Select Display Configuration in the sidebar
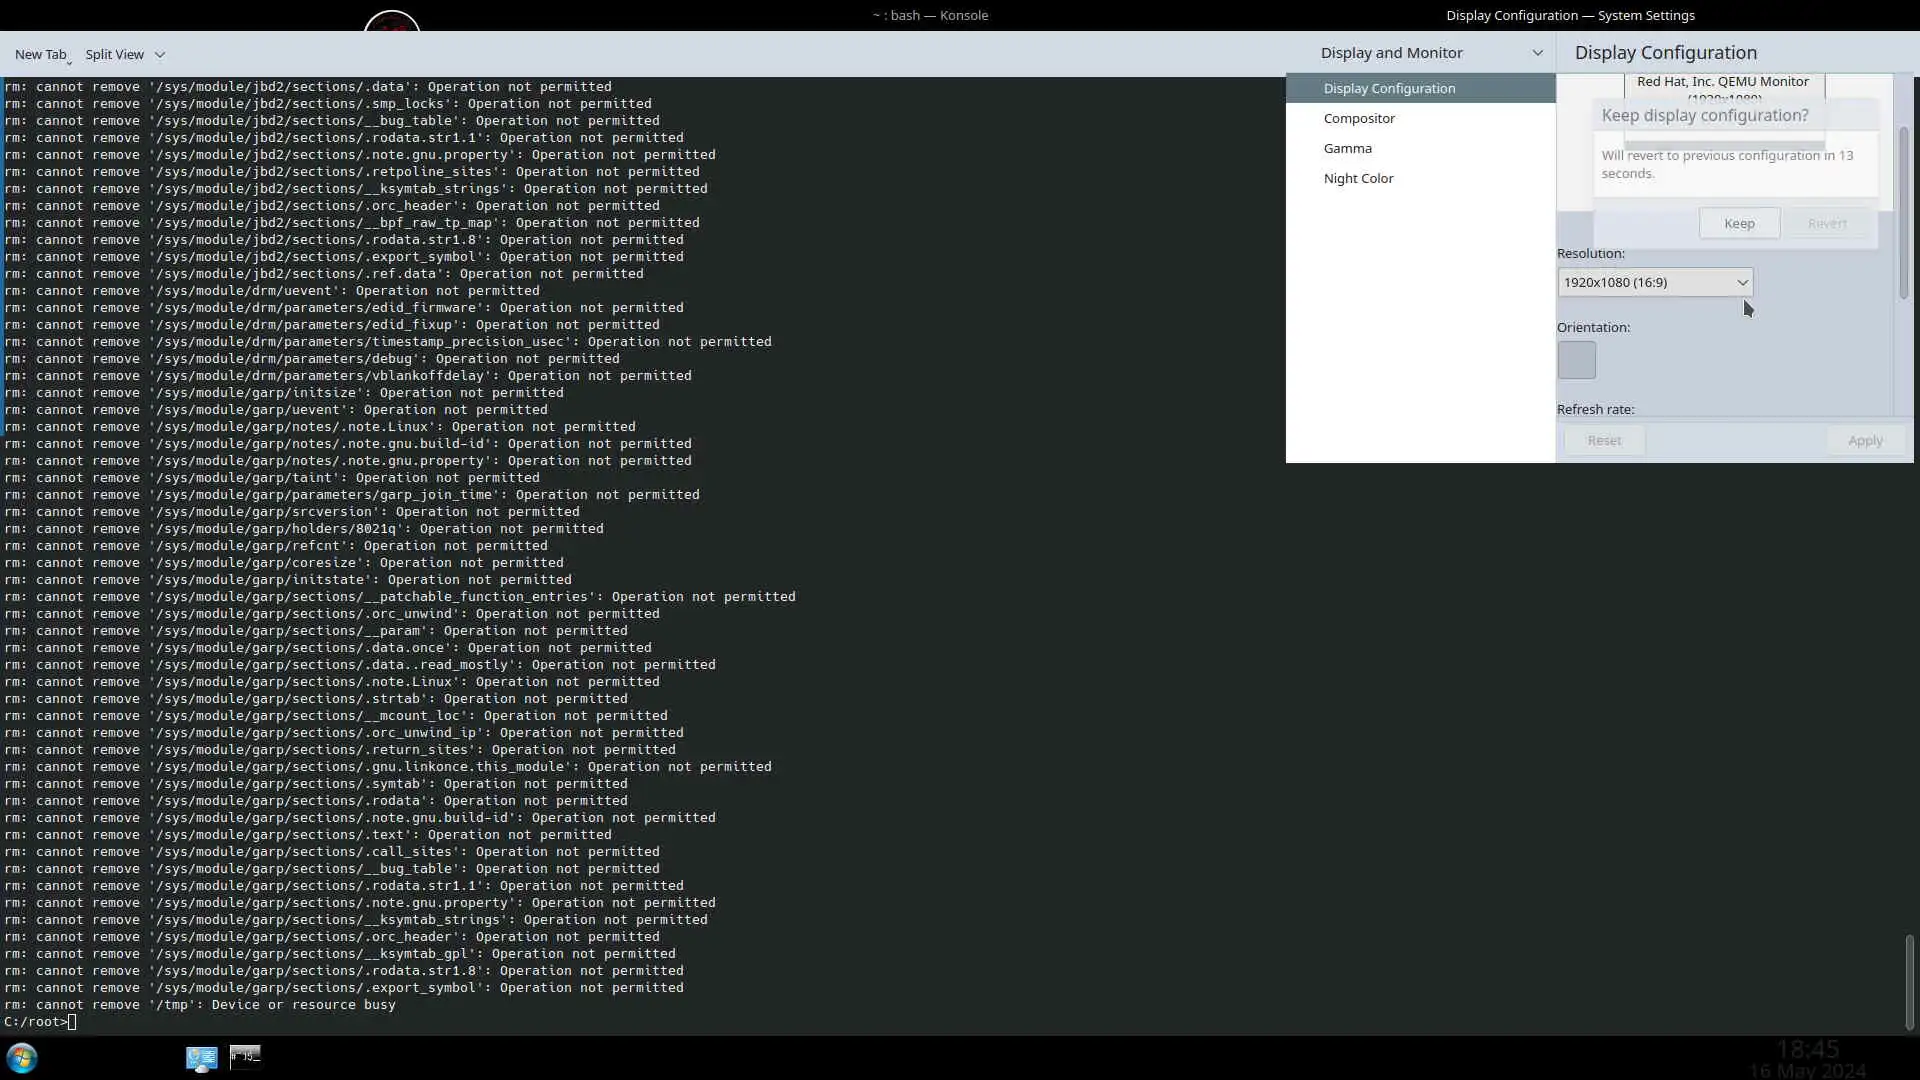This screenshot has height=1080, width=1920. click(1389, 88)
